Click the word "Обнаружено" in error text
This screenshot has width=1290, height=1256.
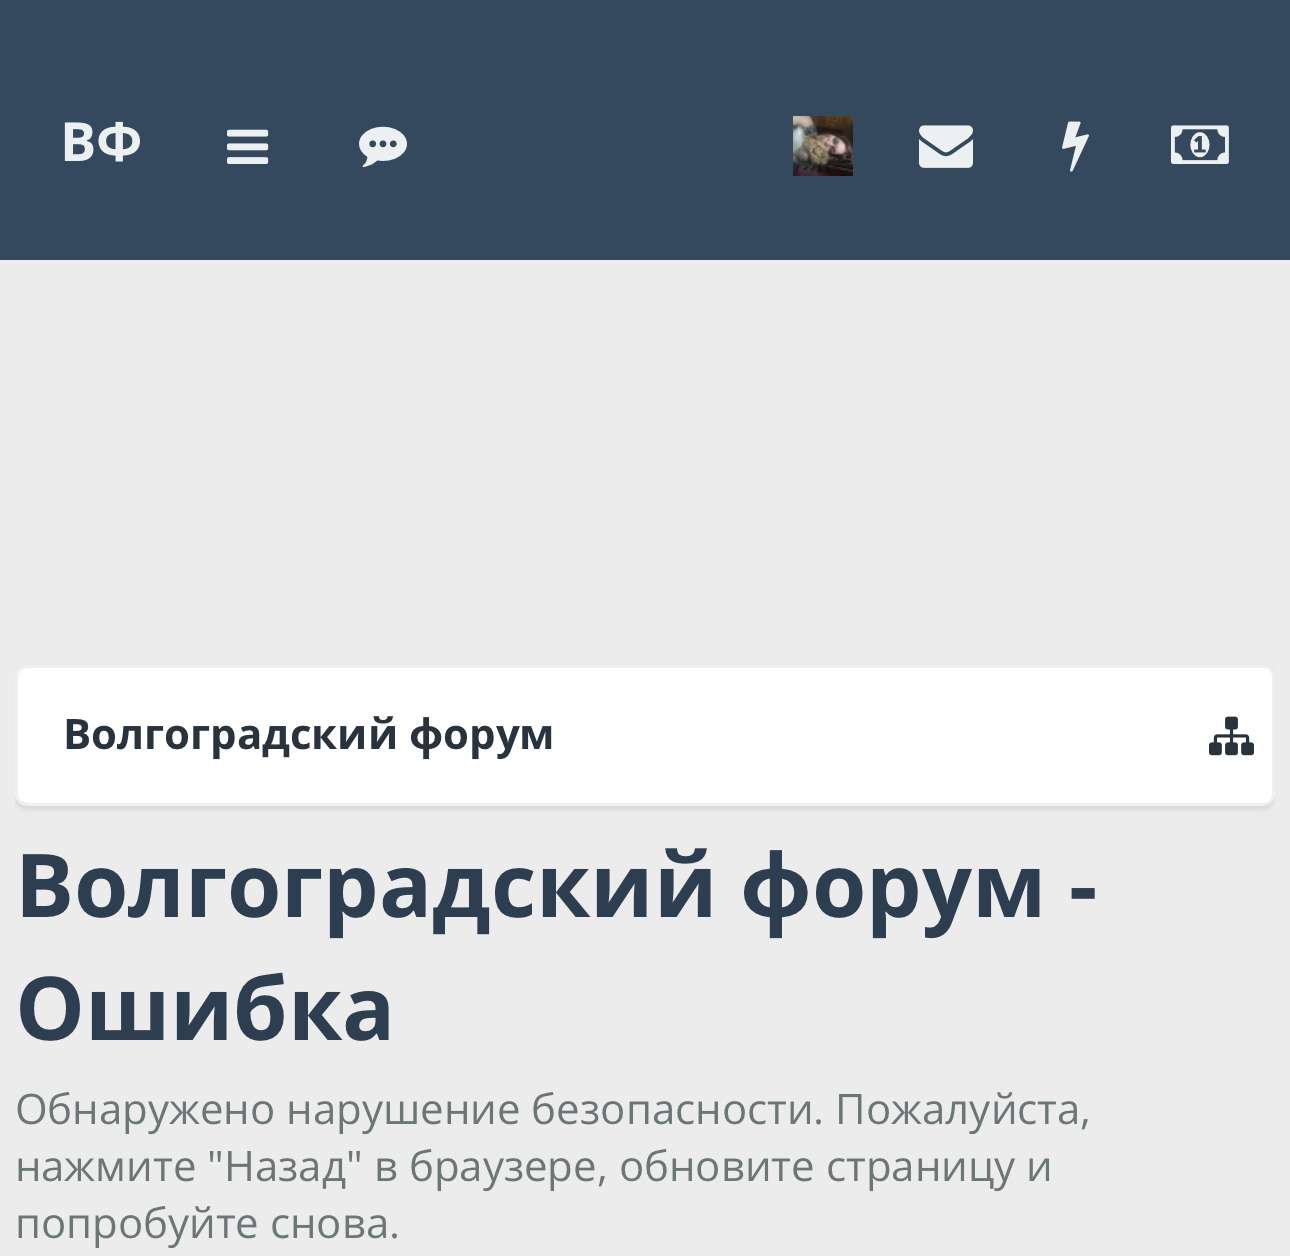145,1110
